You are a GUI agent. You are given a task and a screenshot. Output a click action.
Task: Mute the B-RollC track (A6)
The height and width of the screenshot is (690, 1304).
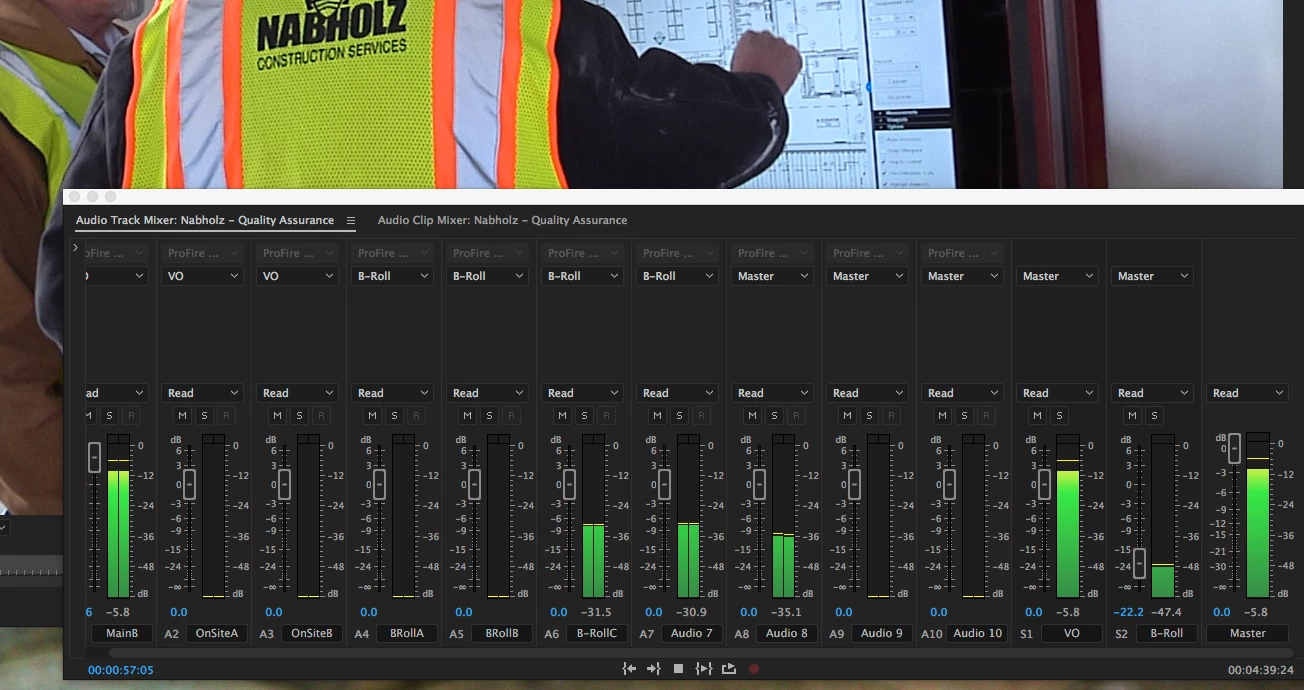pos(562,416)
